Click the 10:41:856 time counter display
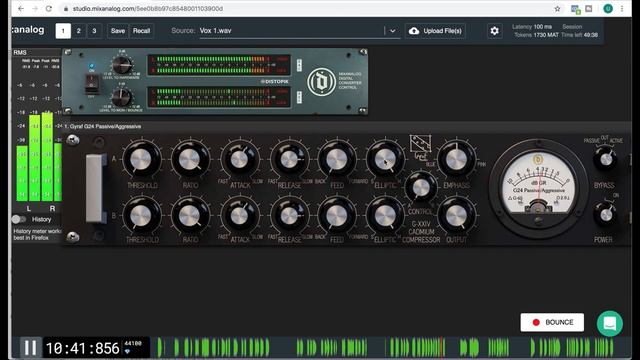Image resolution: width=640 pixels, height=360 pixels. point(82,348)
